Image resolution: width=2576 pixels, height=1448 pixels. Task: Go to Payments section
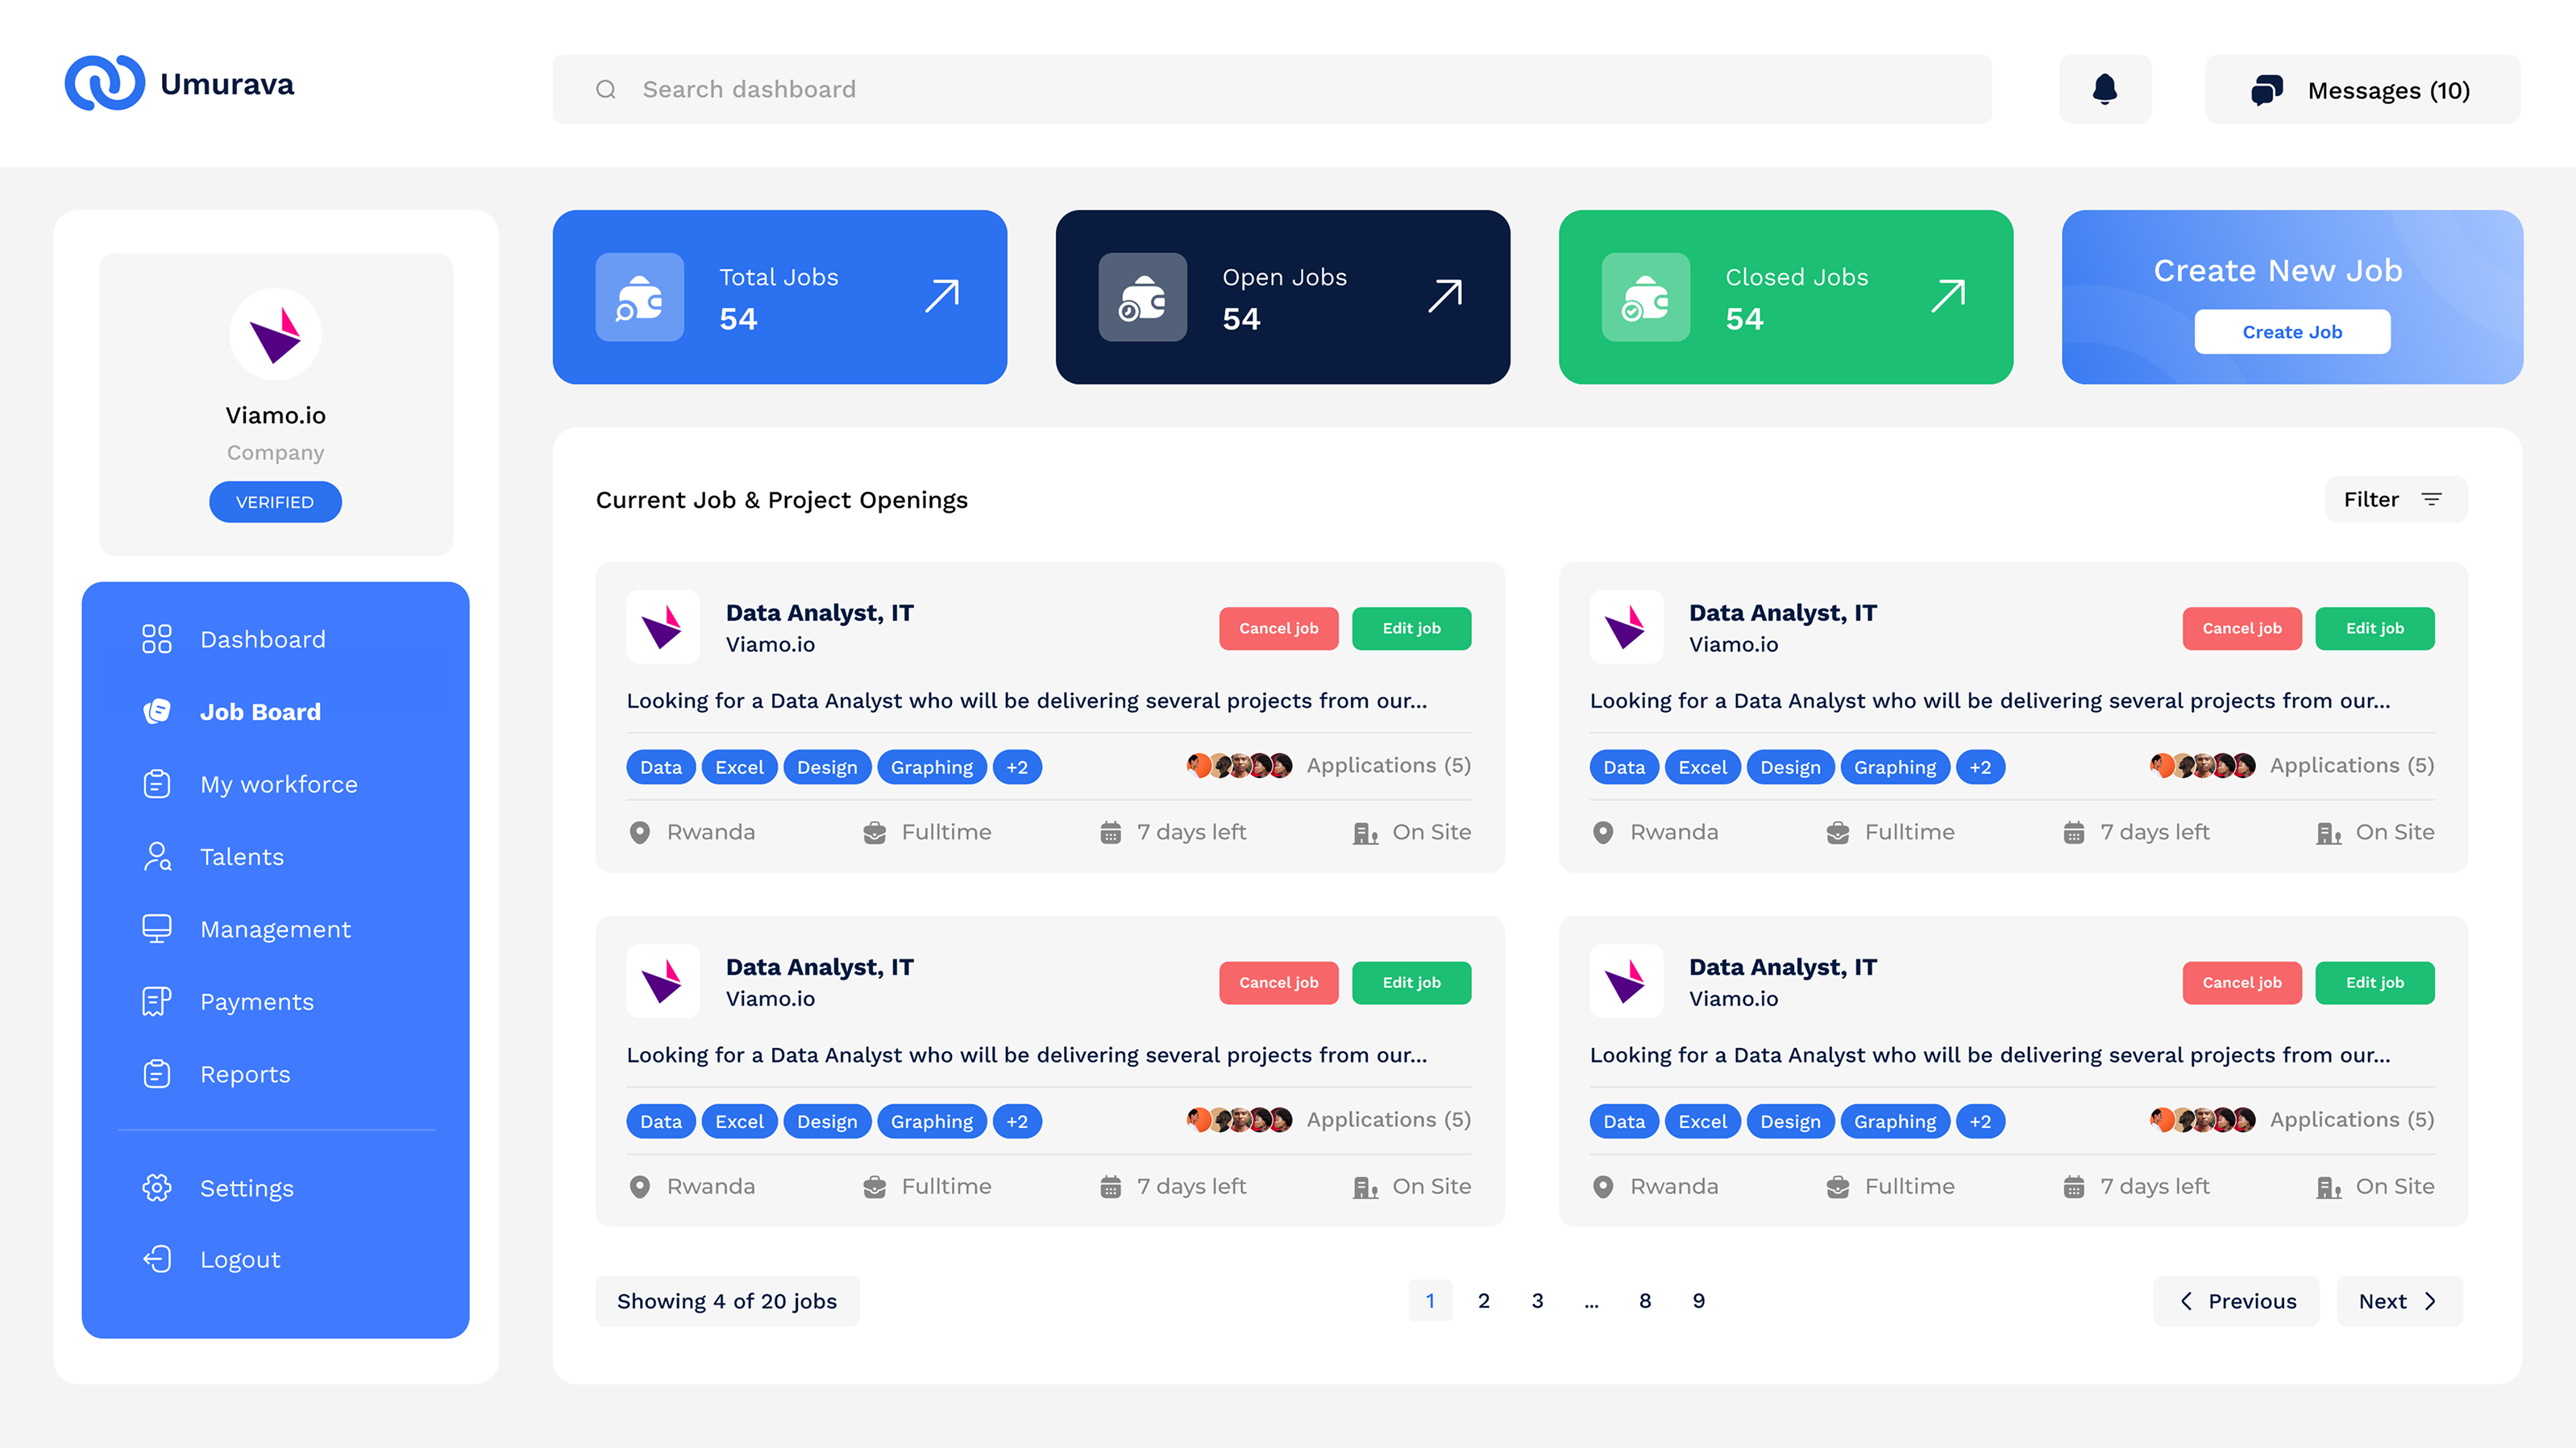pos(256,1001)
